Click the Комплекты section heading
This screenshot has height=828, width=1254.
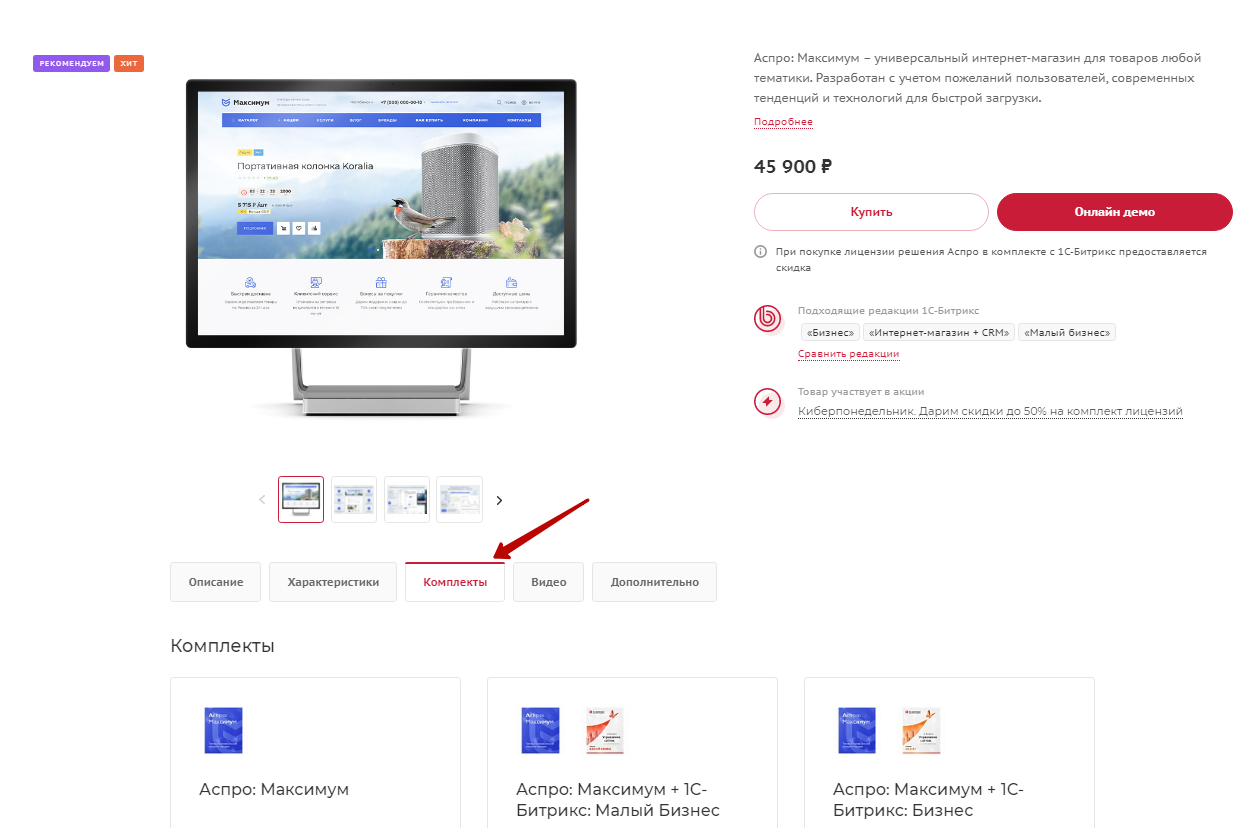[x=222, y=646]
